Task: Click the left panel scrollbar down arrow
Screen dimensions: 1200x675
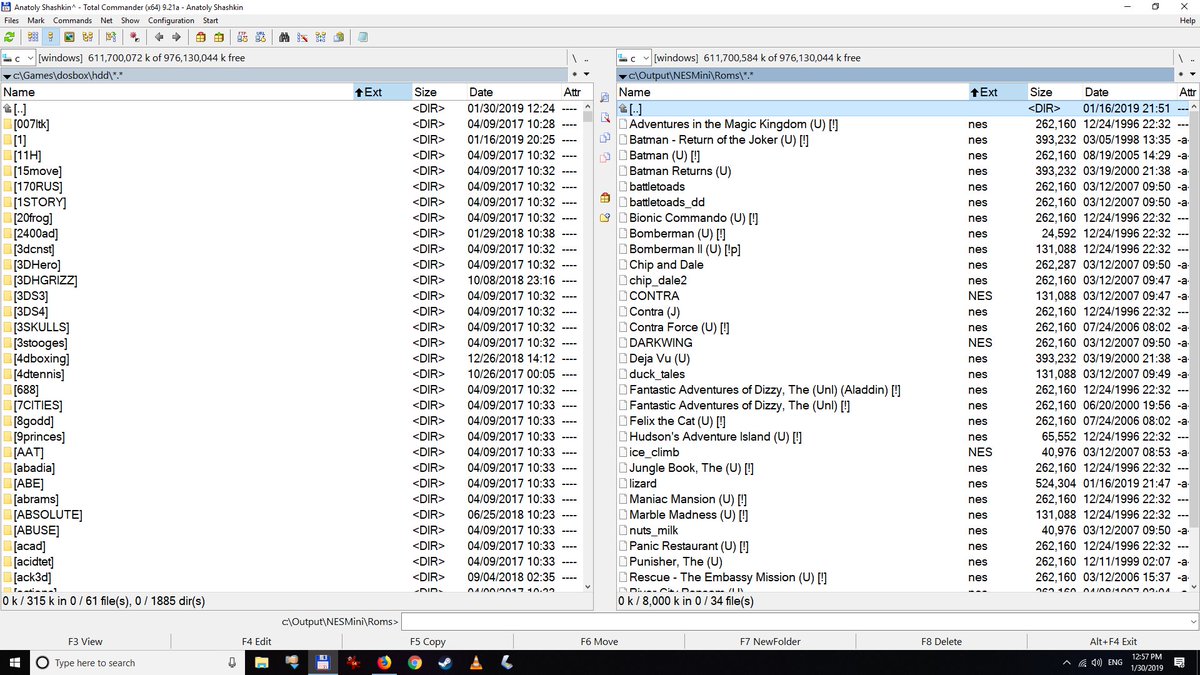Action: (x=588, y=587)
